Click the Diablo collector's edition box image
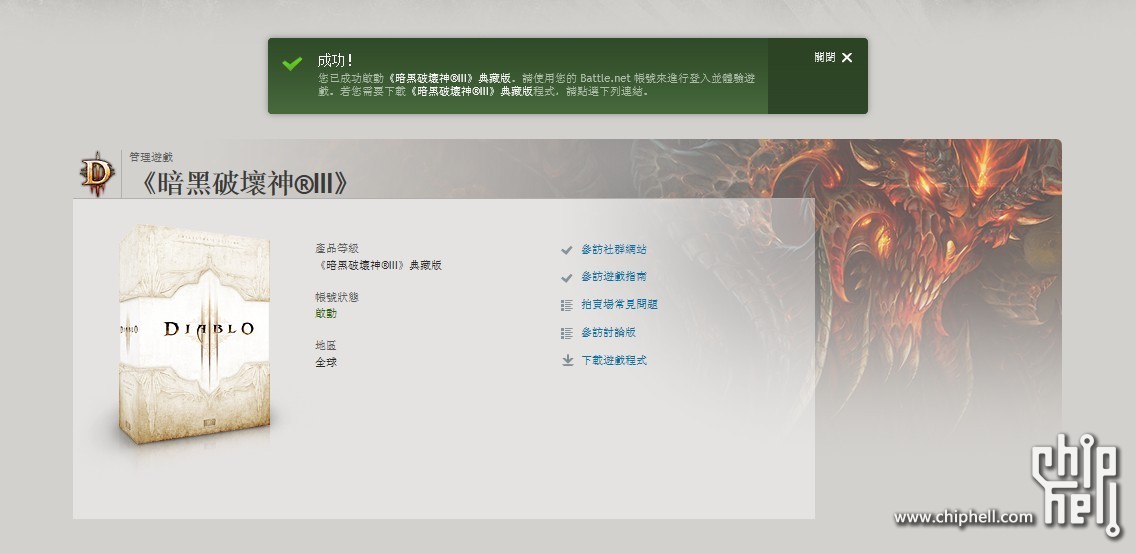 [x=194, y=333]
